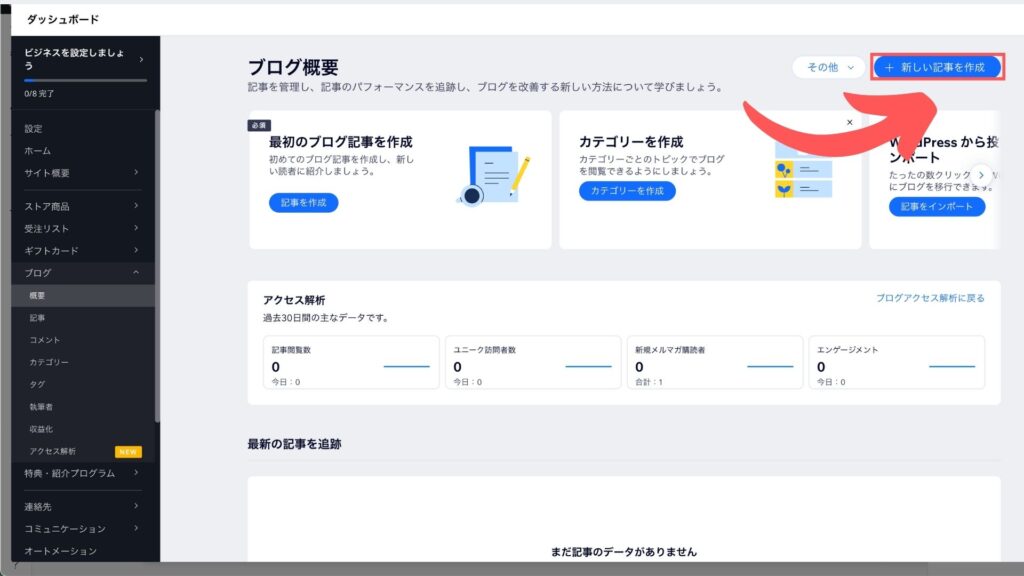
Task: Click the エンゲージメント stat card
Action: (x=897, y=363)
